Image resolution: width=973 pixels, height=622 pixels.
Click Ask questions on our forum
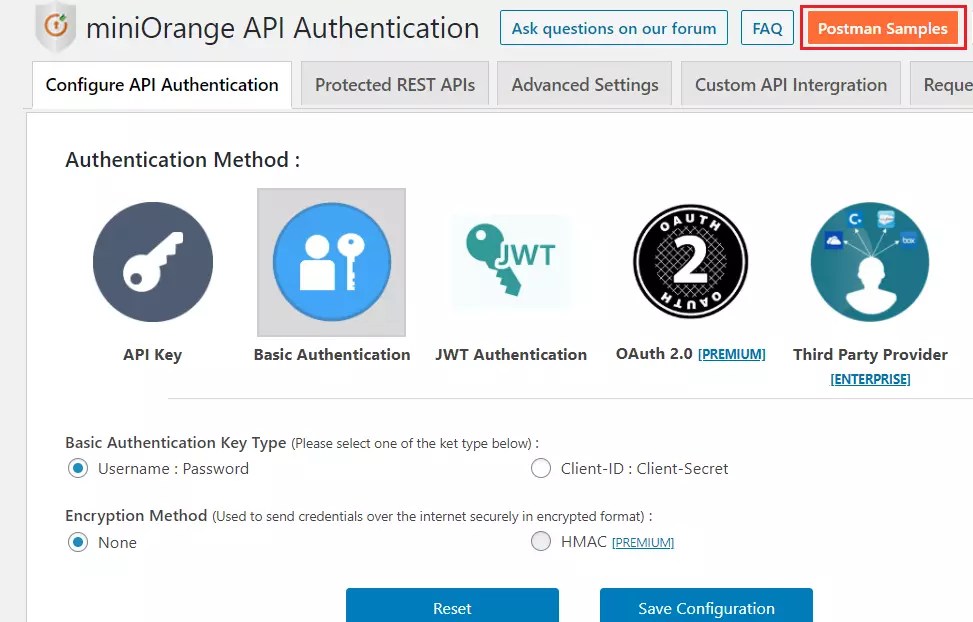(613, 28)
